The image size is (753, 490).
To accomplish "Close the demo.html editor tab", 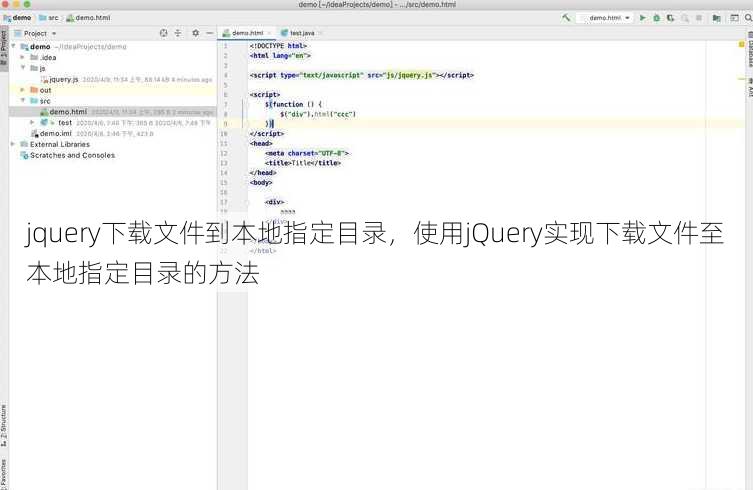I will click(x=269, y=33).
